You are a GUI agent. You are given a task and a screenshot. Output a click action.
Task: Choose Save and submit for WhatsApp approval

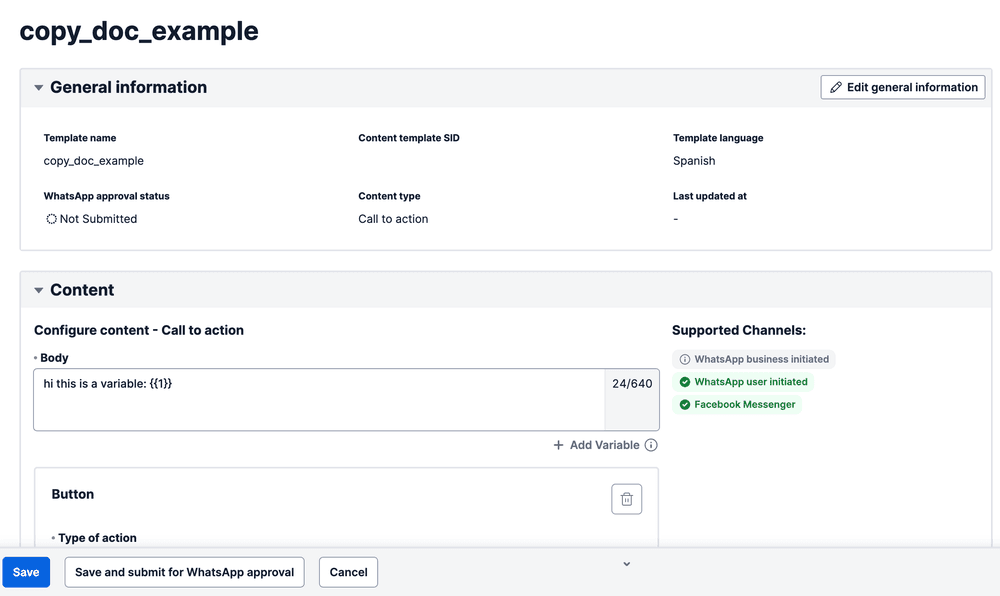[x=184, y=572]
